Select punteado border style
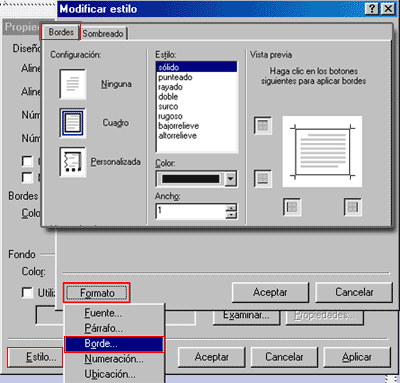Screen dimensions: 400x383 [x=197, y=77]
